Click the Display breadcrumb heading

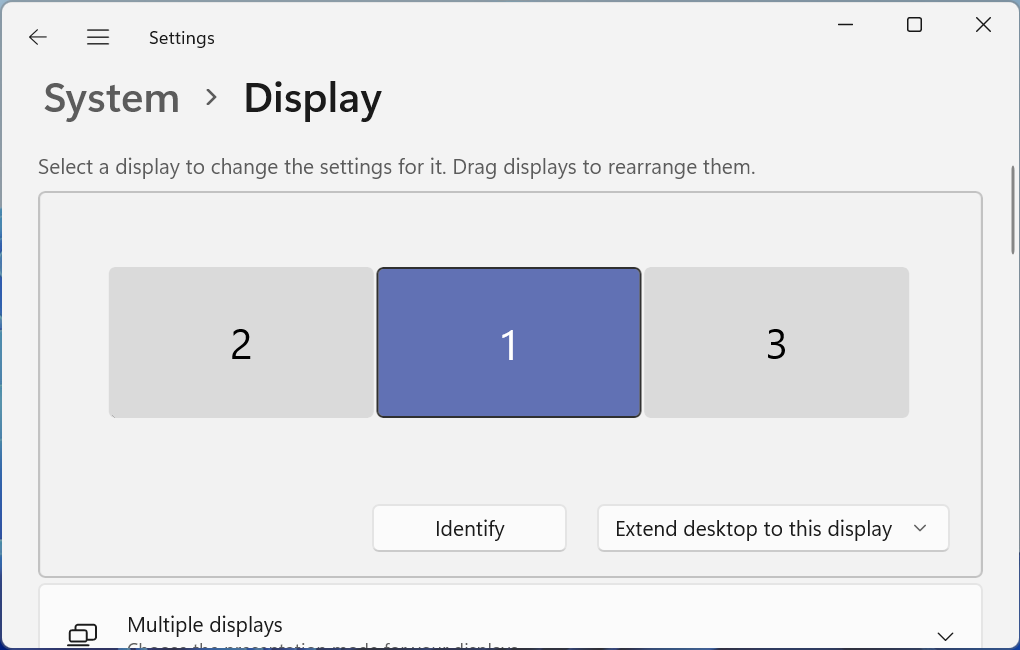tap(312, 99)
